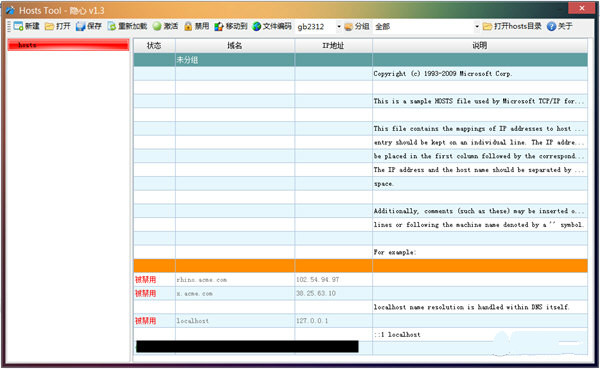
Task: Click the 分组 (Group) icon
Action: click(348, 26)
